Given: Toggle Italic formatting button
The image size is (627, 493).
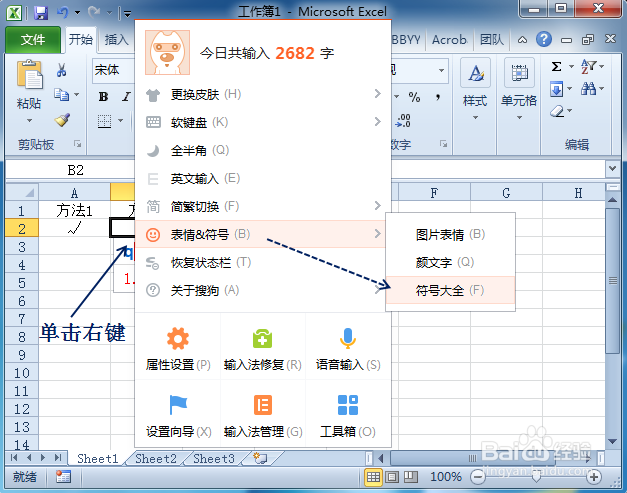Looking at the screenshot, I should 126,96.
